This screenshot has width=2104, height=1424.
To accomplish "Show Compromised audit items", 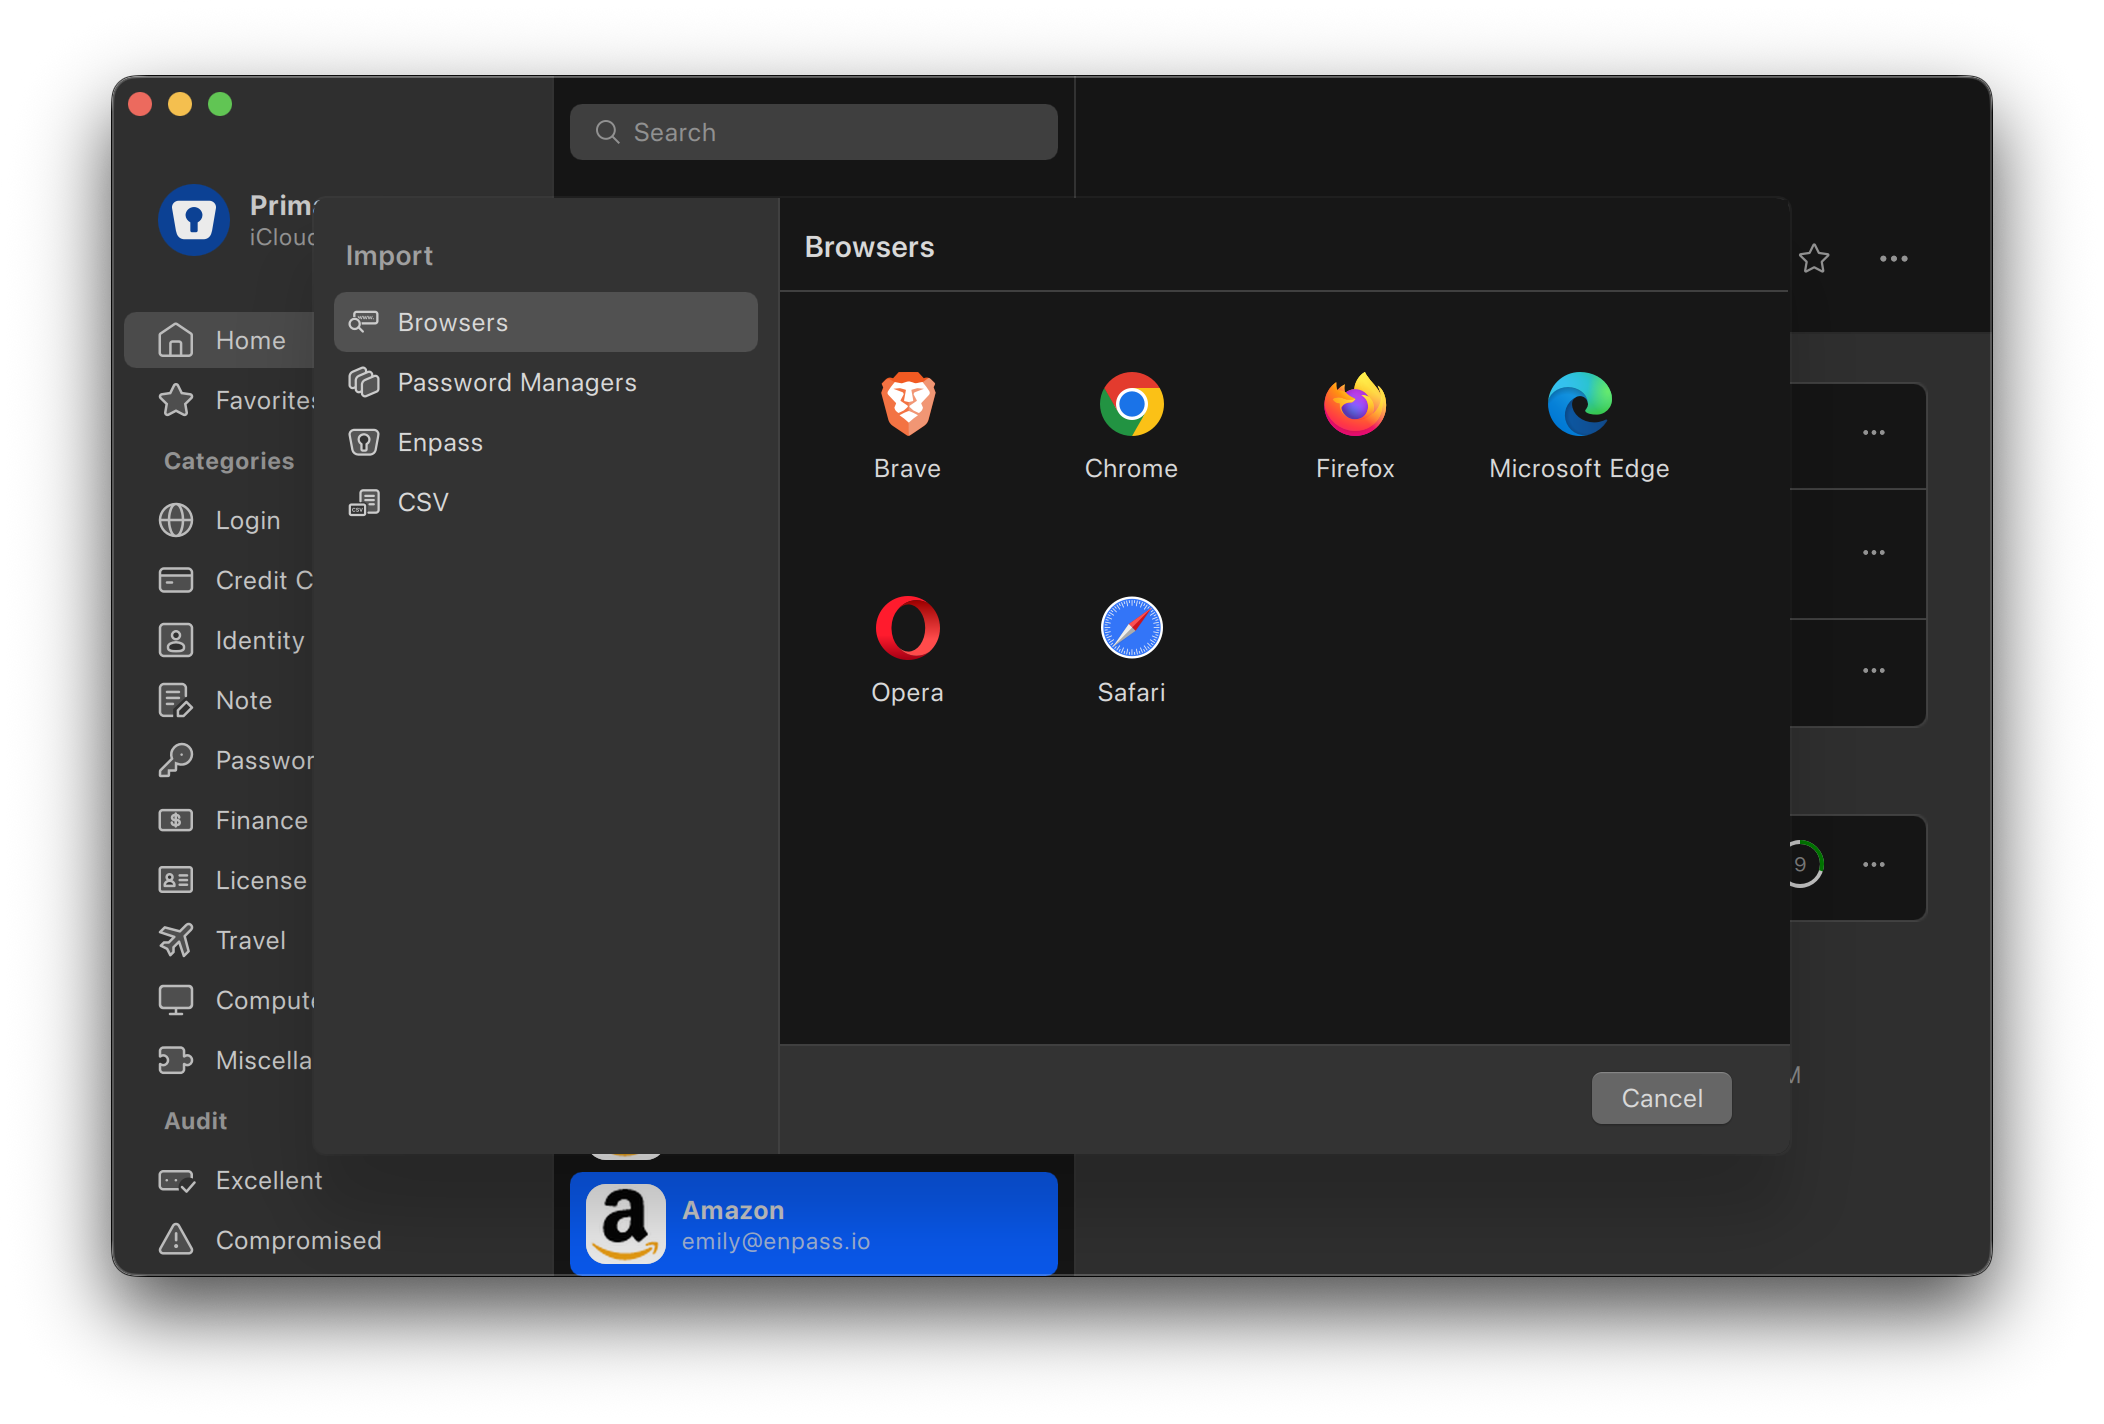I will point(333,1240).
